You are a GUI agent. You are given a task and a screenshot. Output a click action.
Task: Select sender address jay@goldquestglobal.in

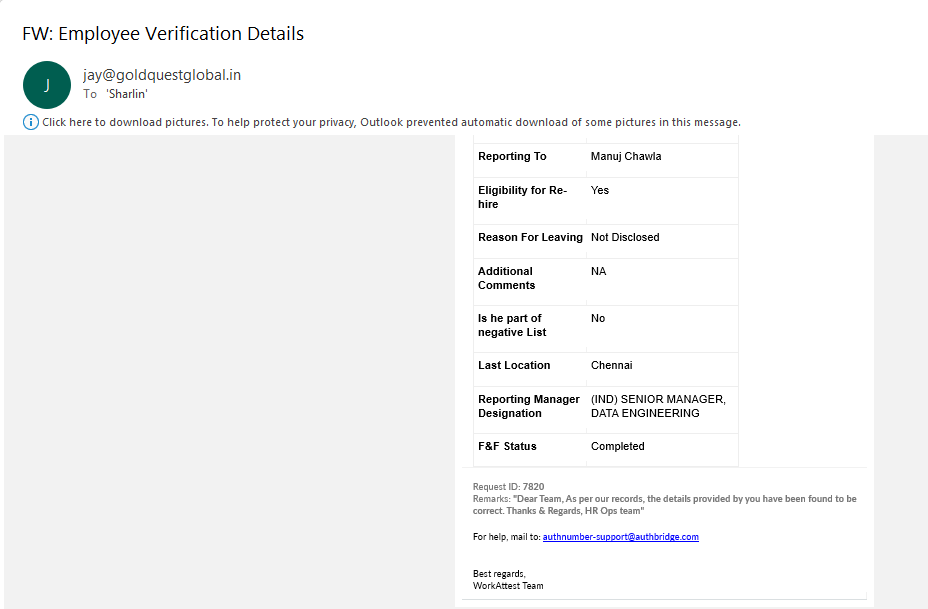click(162, 75)
